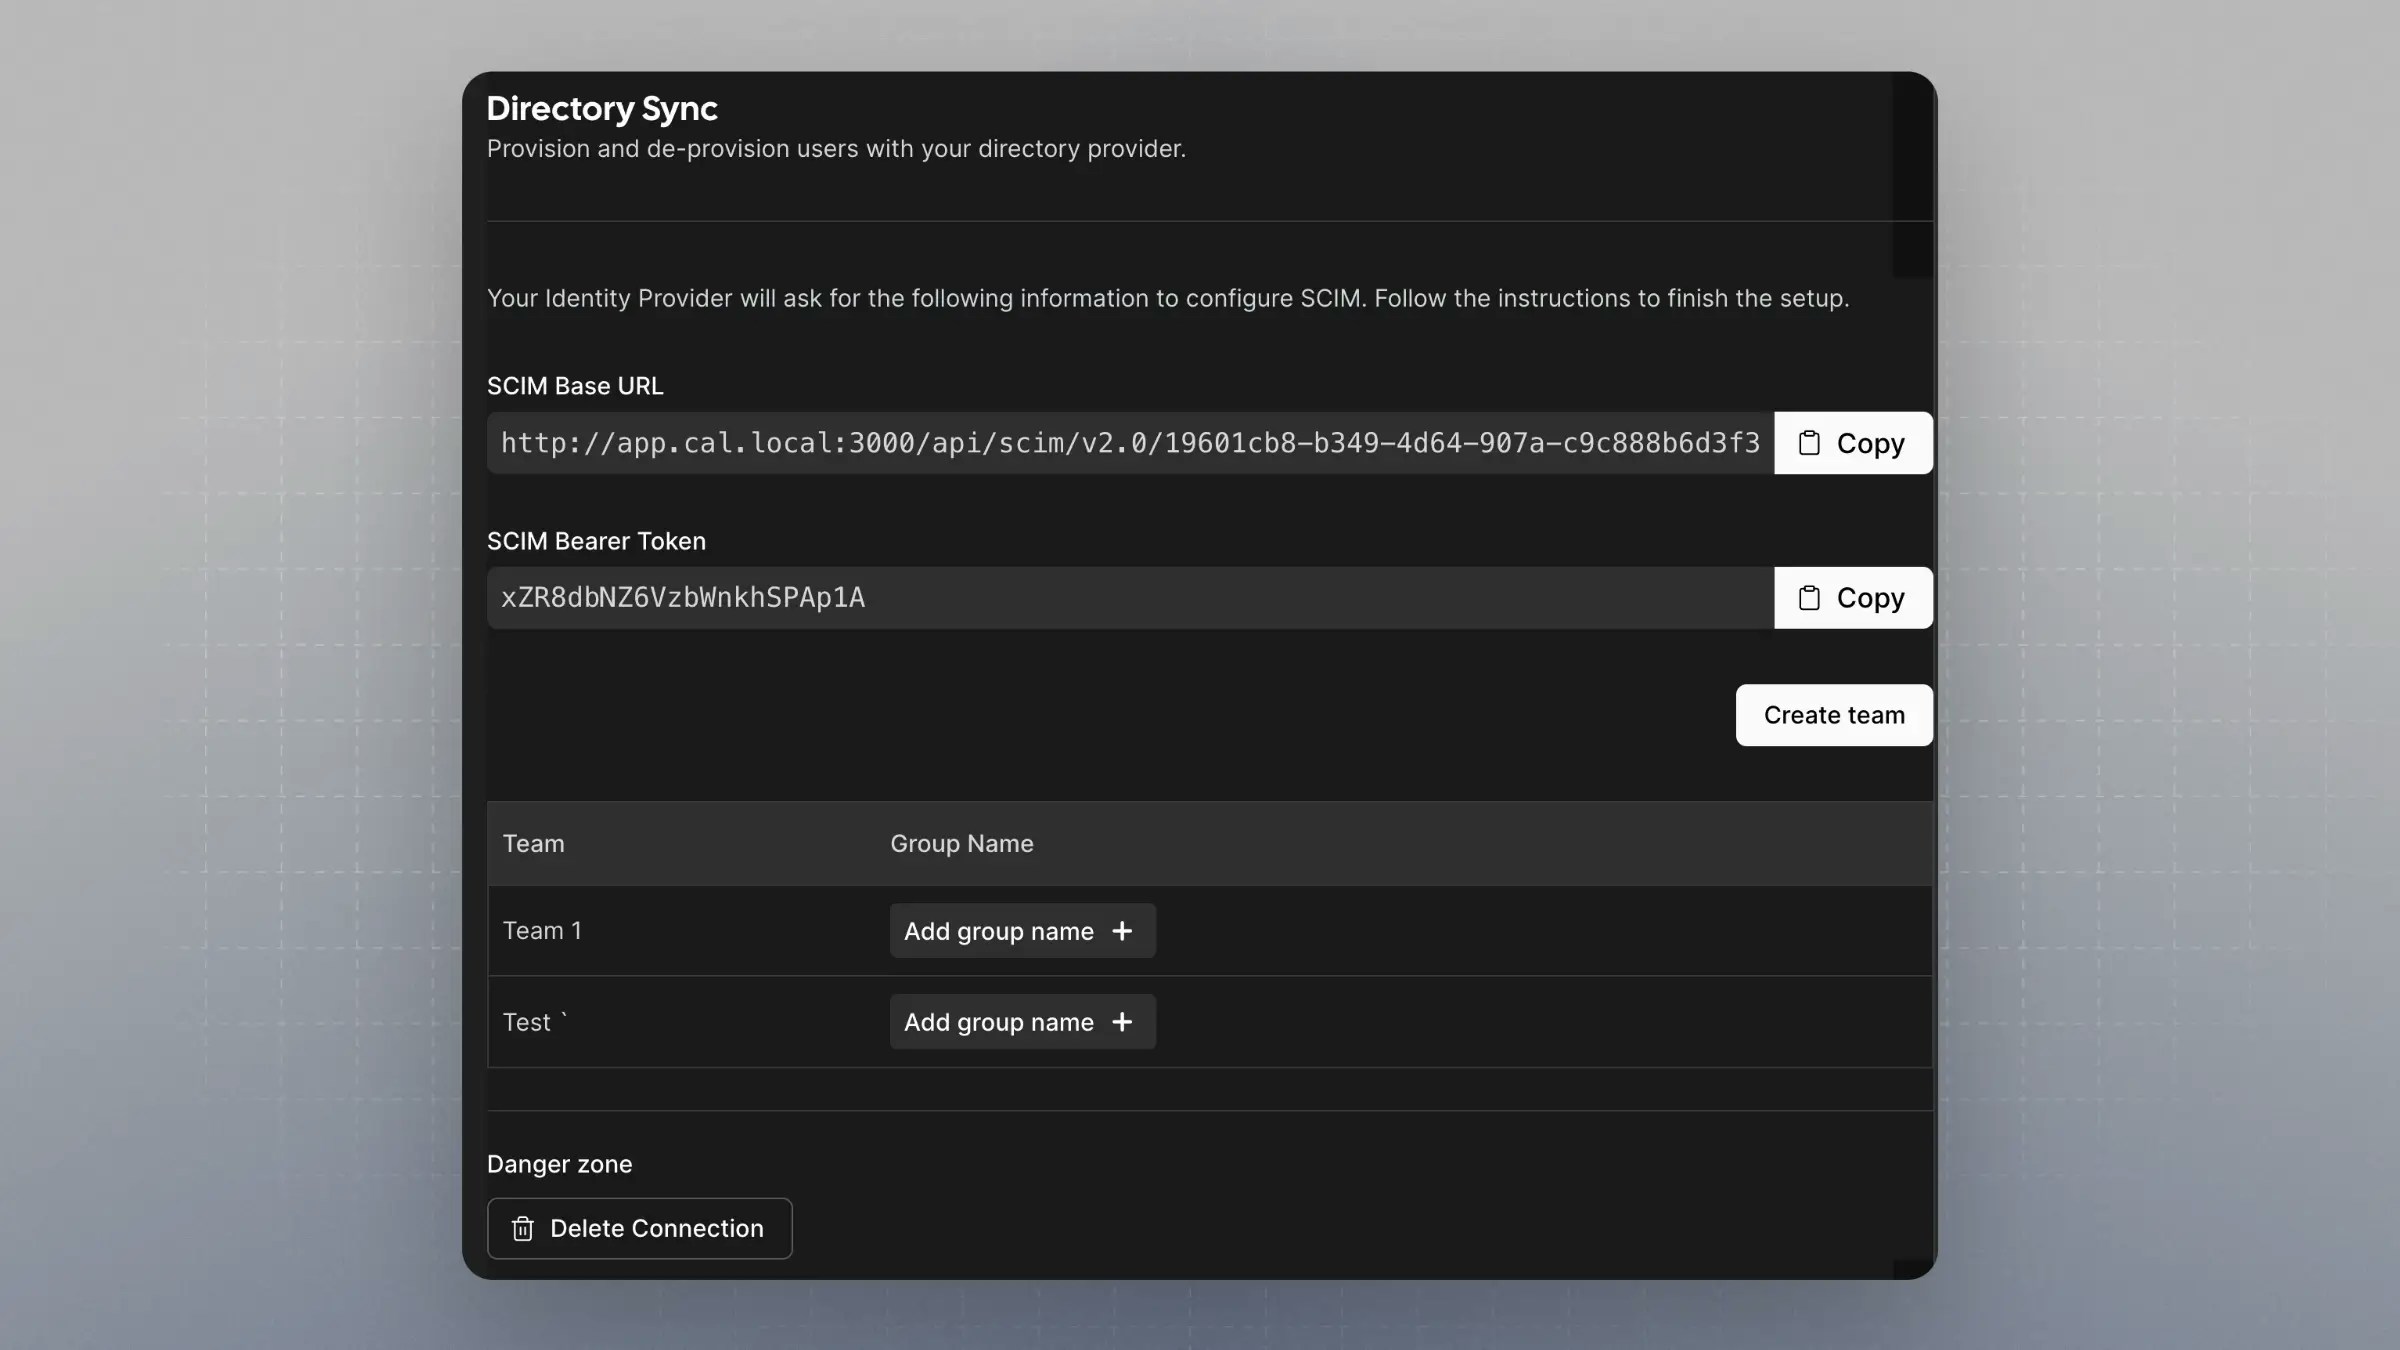The image size is (2400, 1350).
Task: Click clipboard icon beside SCIM Bearer Token
Action: pyautogui.click(x=1808, y=598)
